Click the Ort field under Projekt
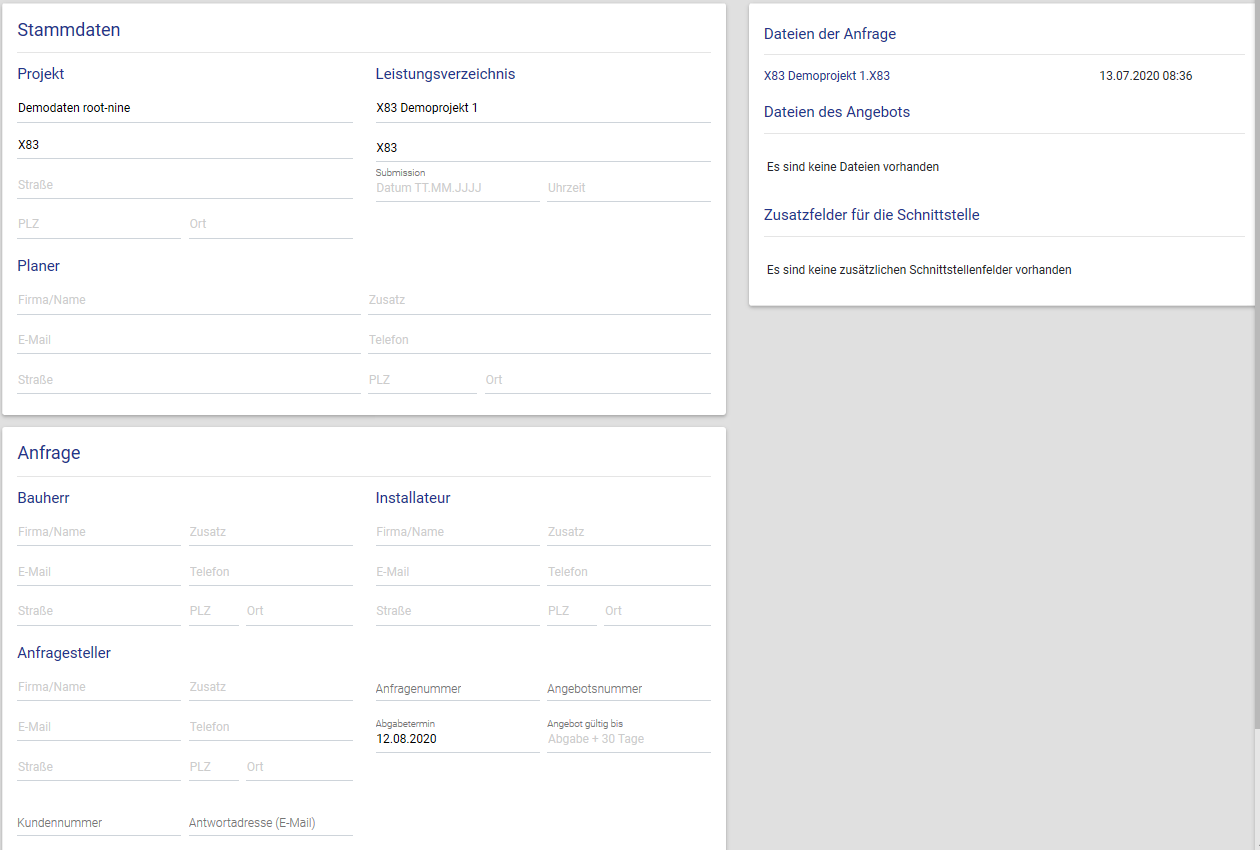The image size is (1260, 850). tap(270, 224)
